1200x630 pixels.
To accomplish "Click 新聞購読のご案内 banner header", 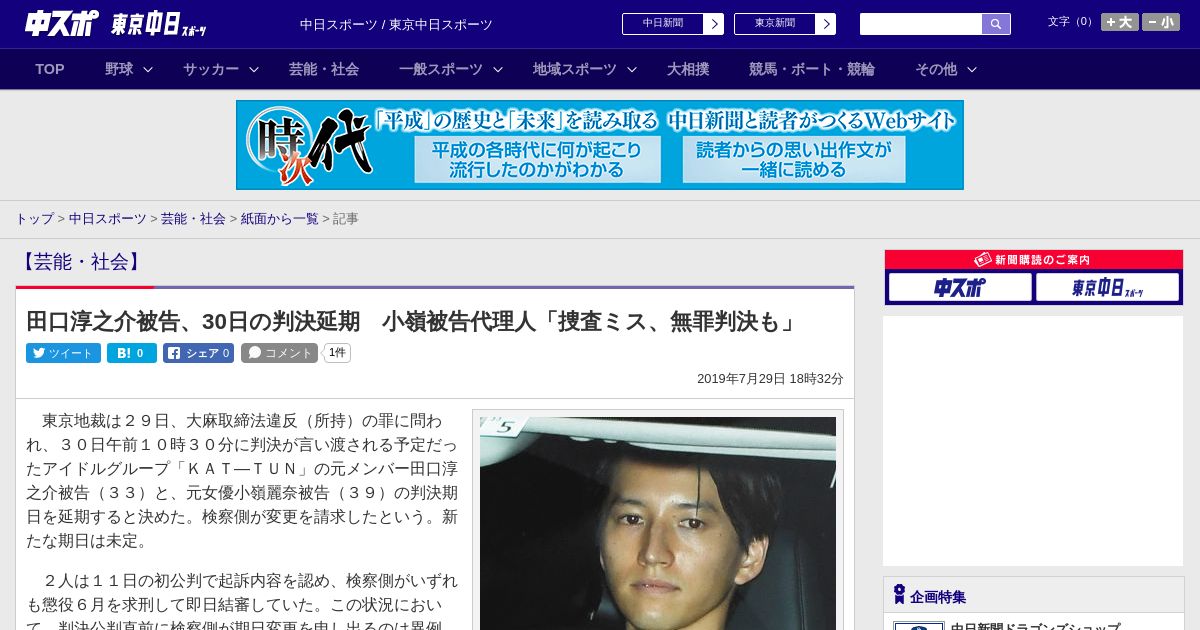I will [x=1033, y=260].
